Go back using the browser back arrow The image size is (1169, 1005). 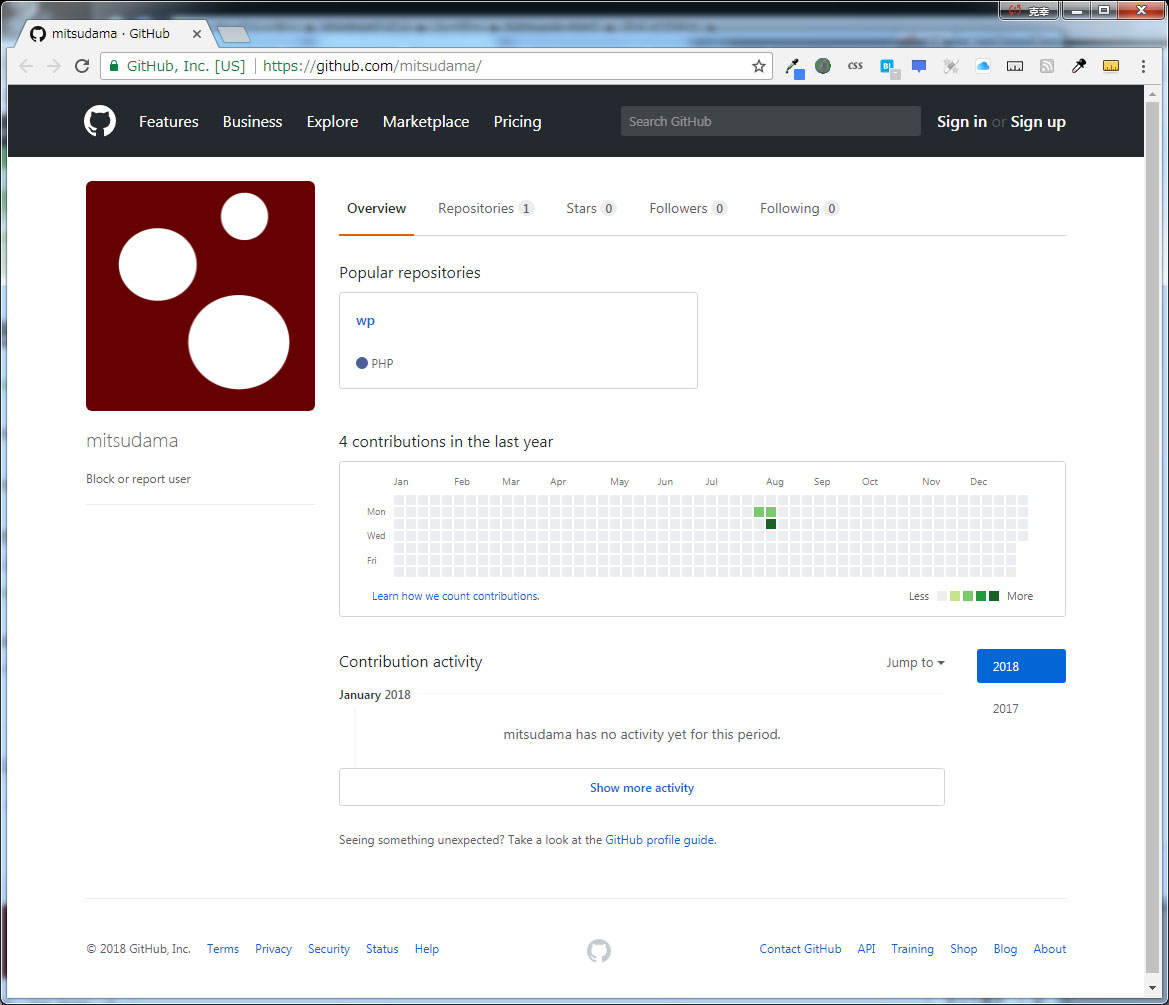pos(26,66)
